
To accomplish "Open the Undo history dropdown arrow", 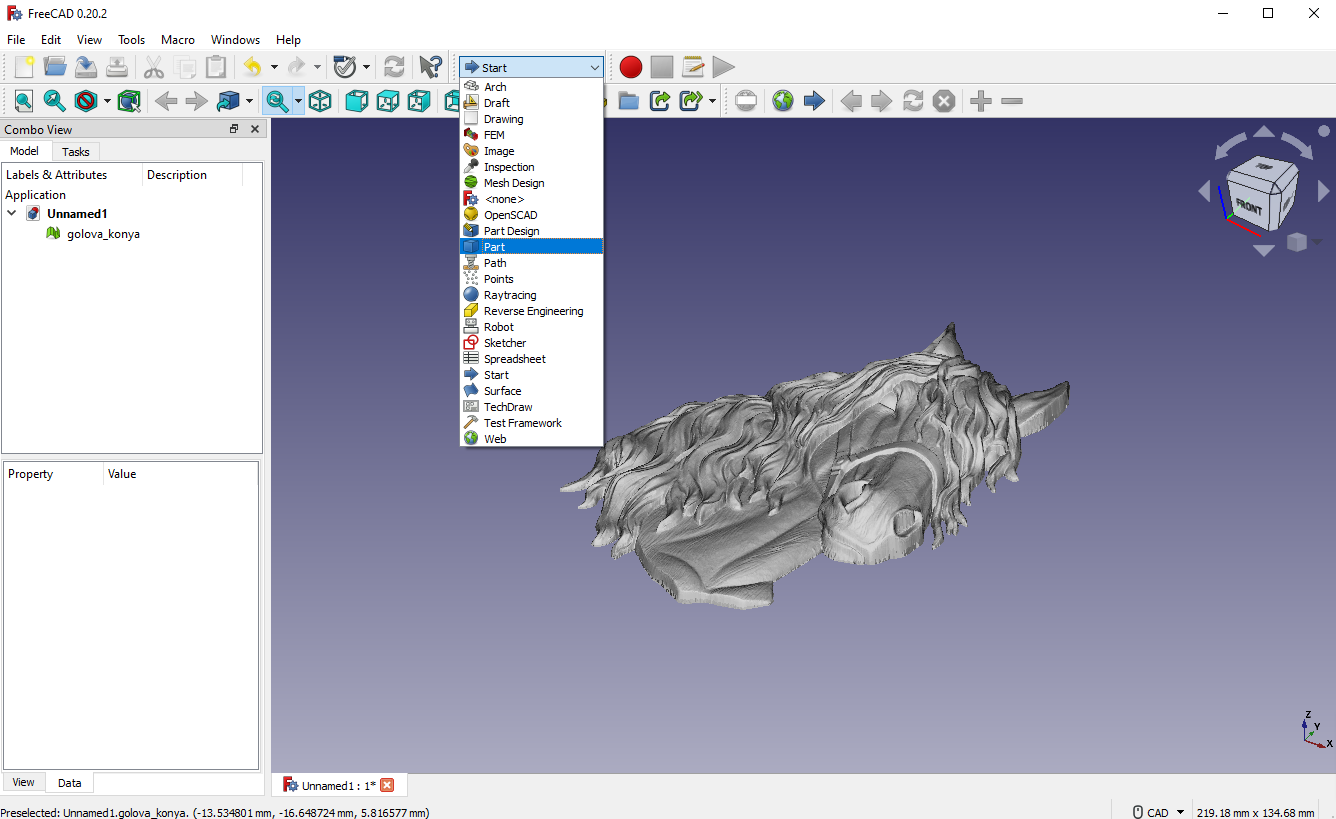I will click(275, 67).
